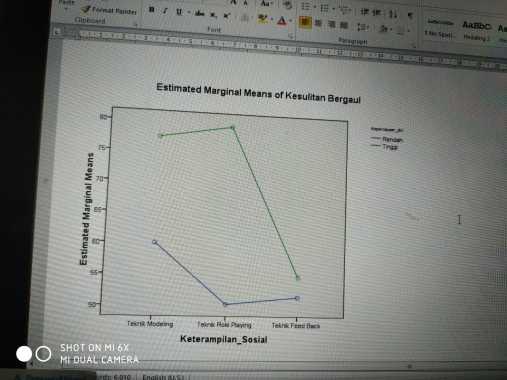This screenshot has width=507, height=380.
Task: Apply the text highlight color
Action: point(263,19)
